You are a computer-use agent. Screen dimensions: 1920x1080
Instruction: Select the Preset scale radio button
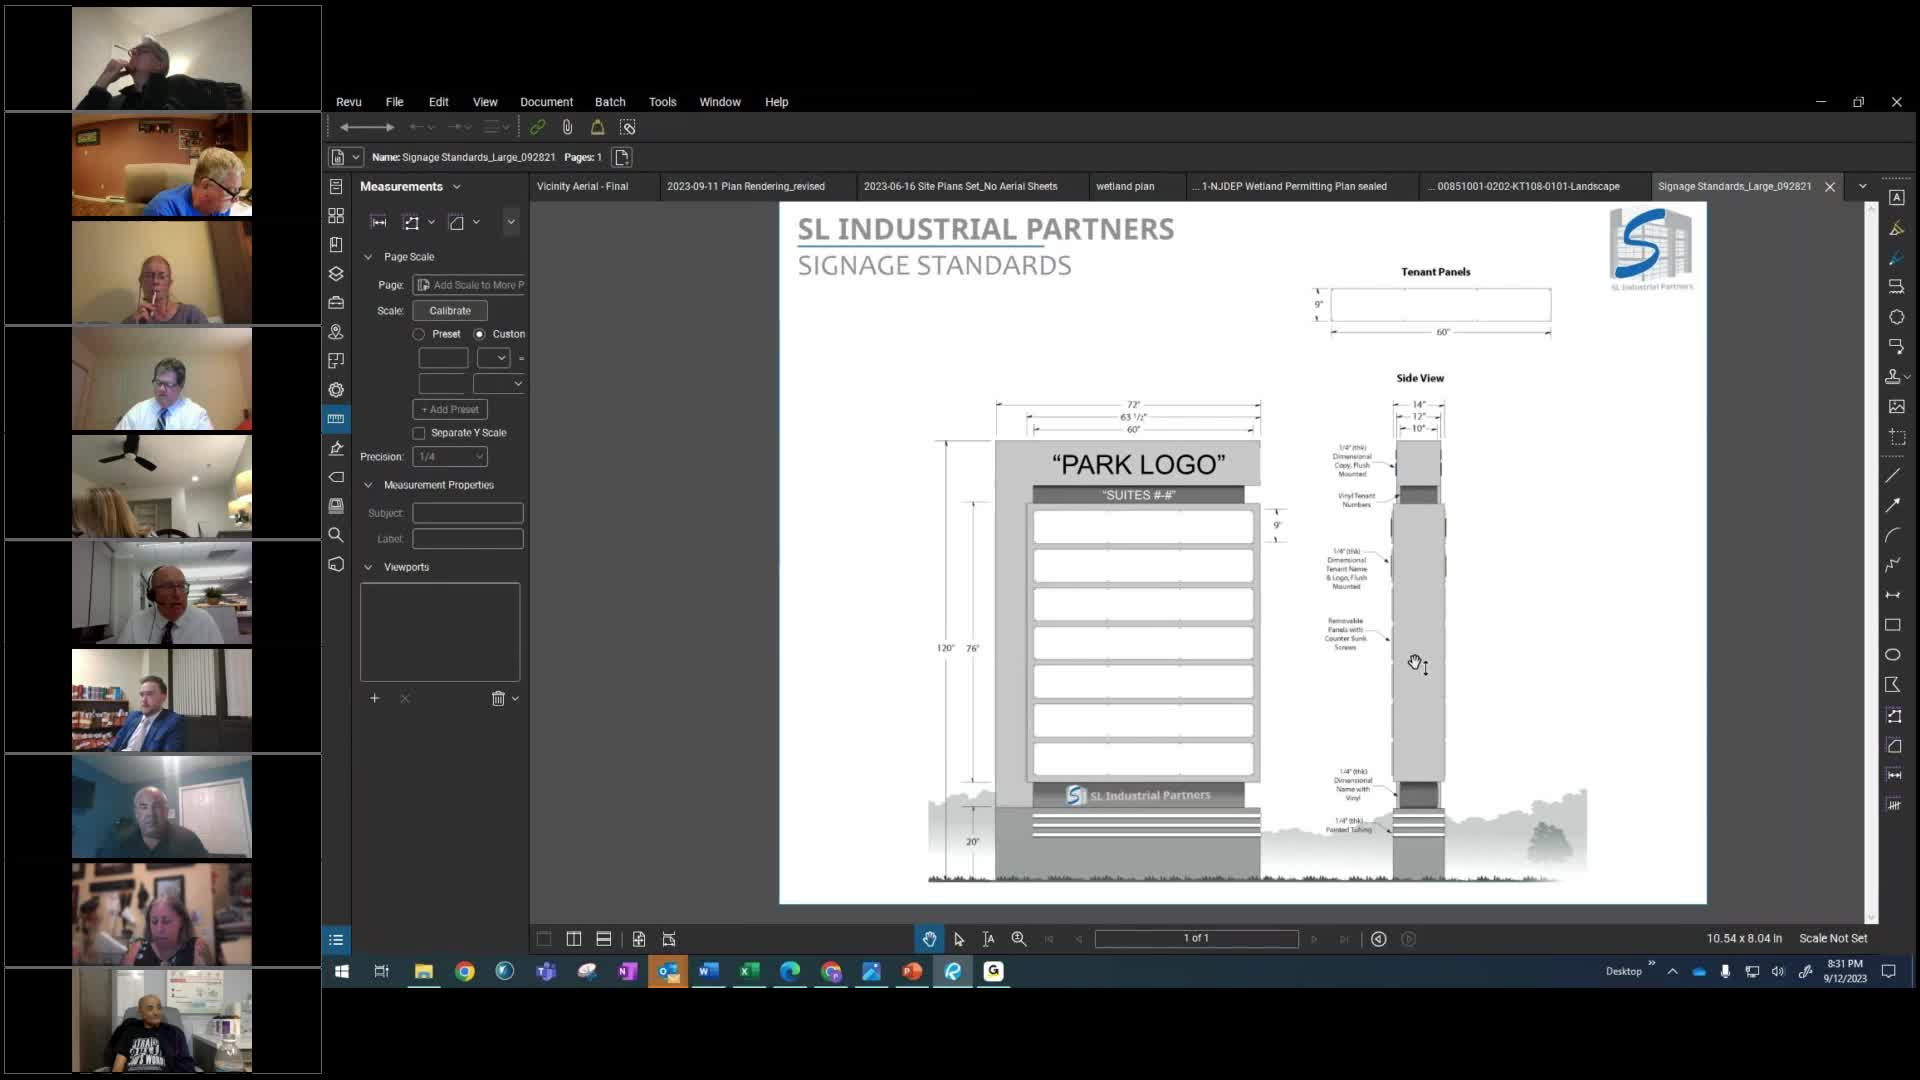tap(419, 334)
